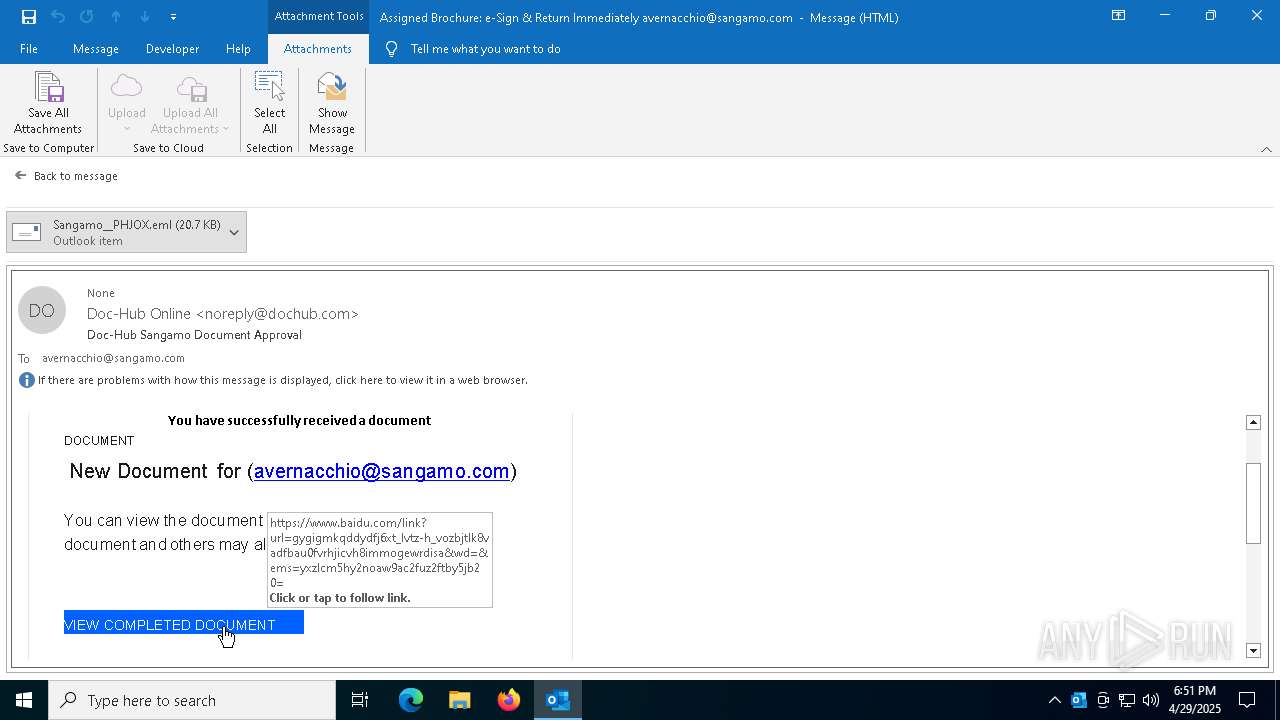Click the message body scrollbar thumb

click(1253, 504)
